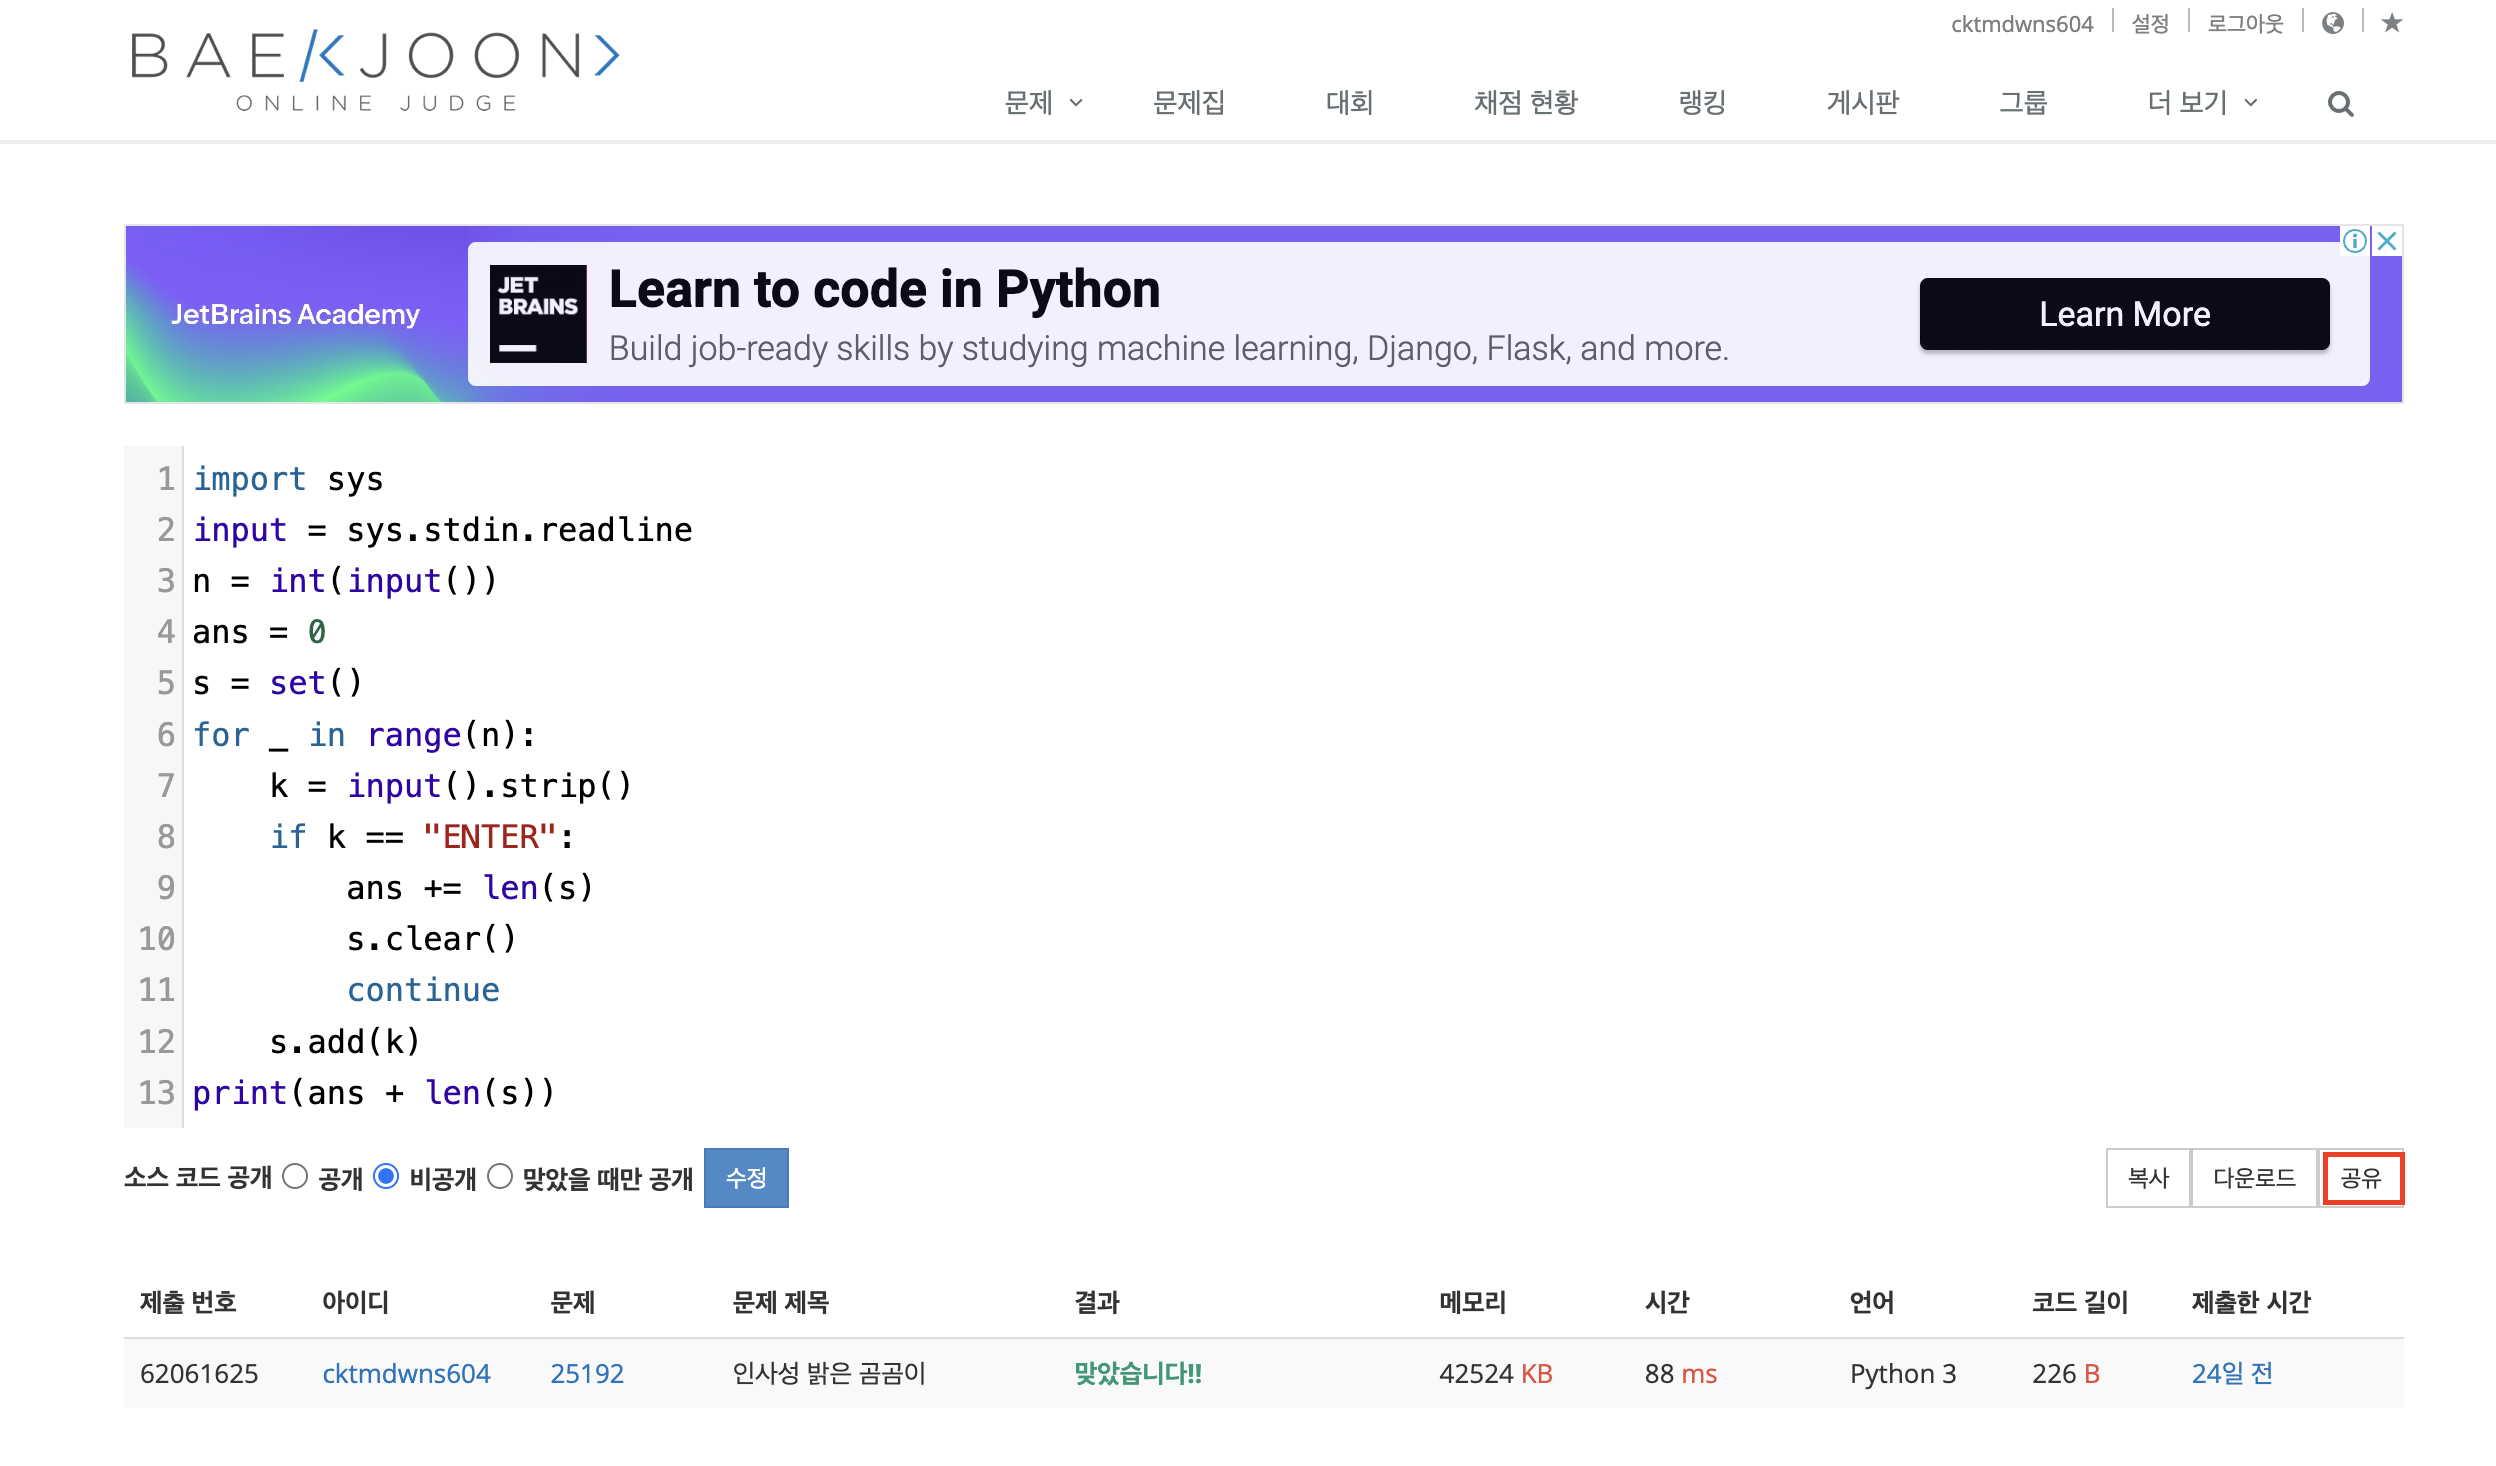Click the star favorites icon at top right

(x=2391, y=23)
